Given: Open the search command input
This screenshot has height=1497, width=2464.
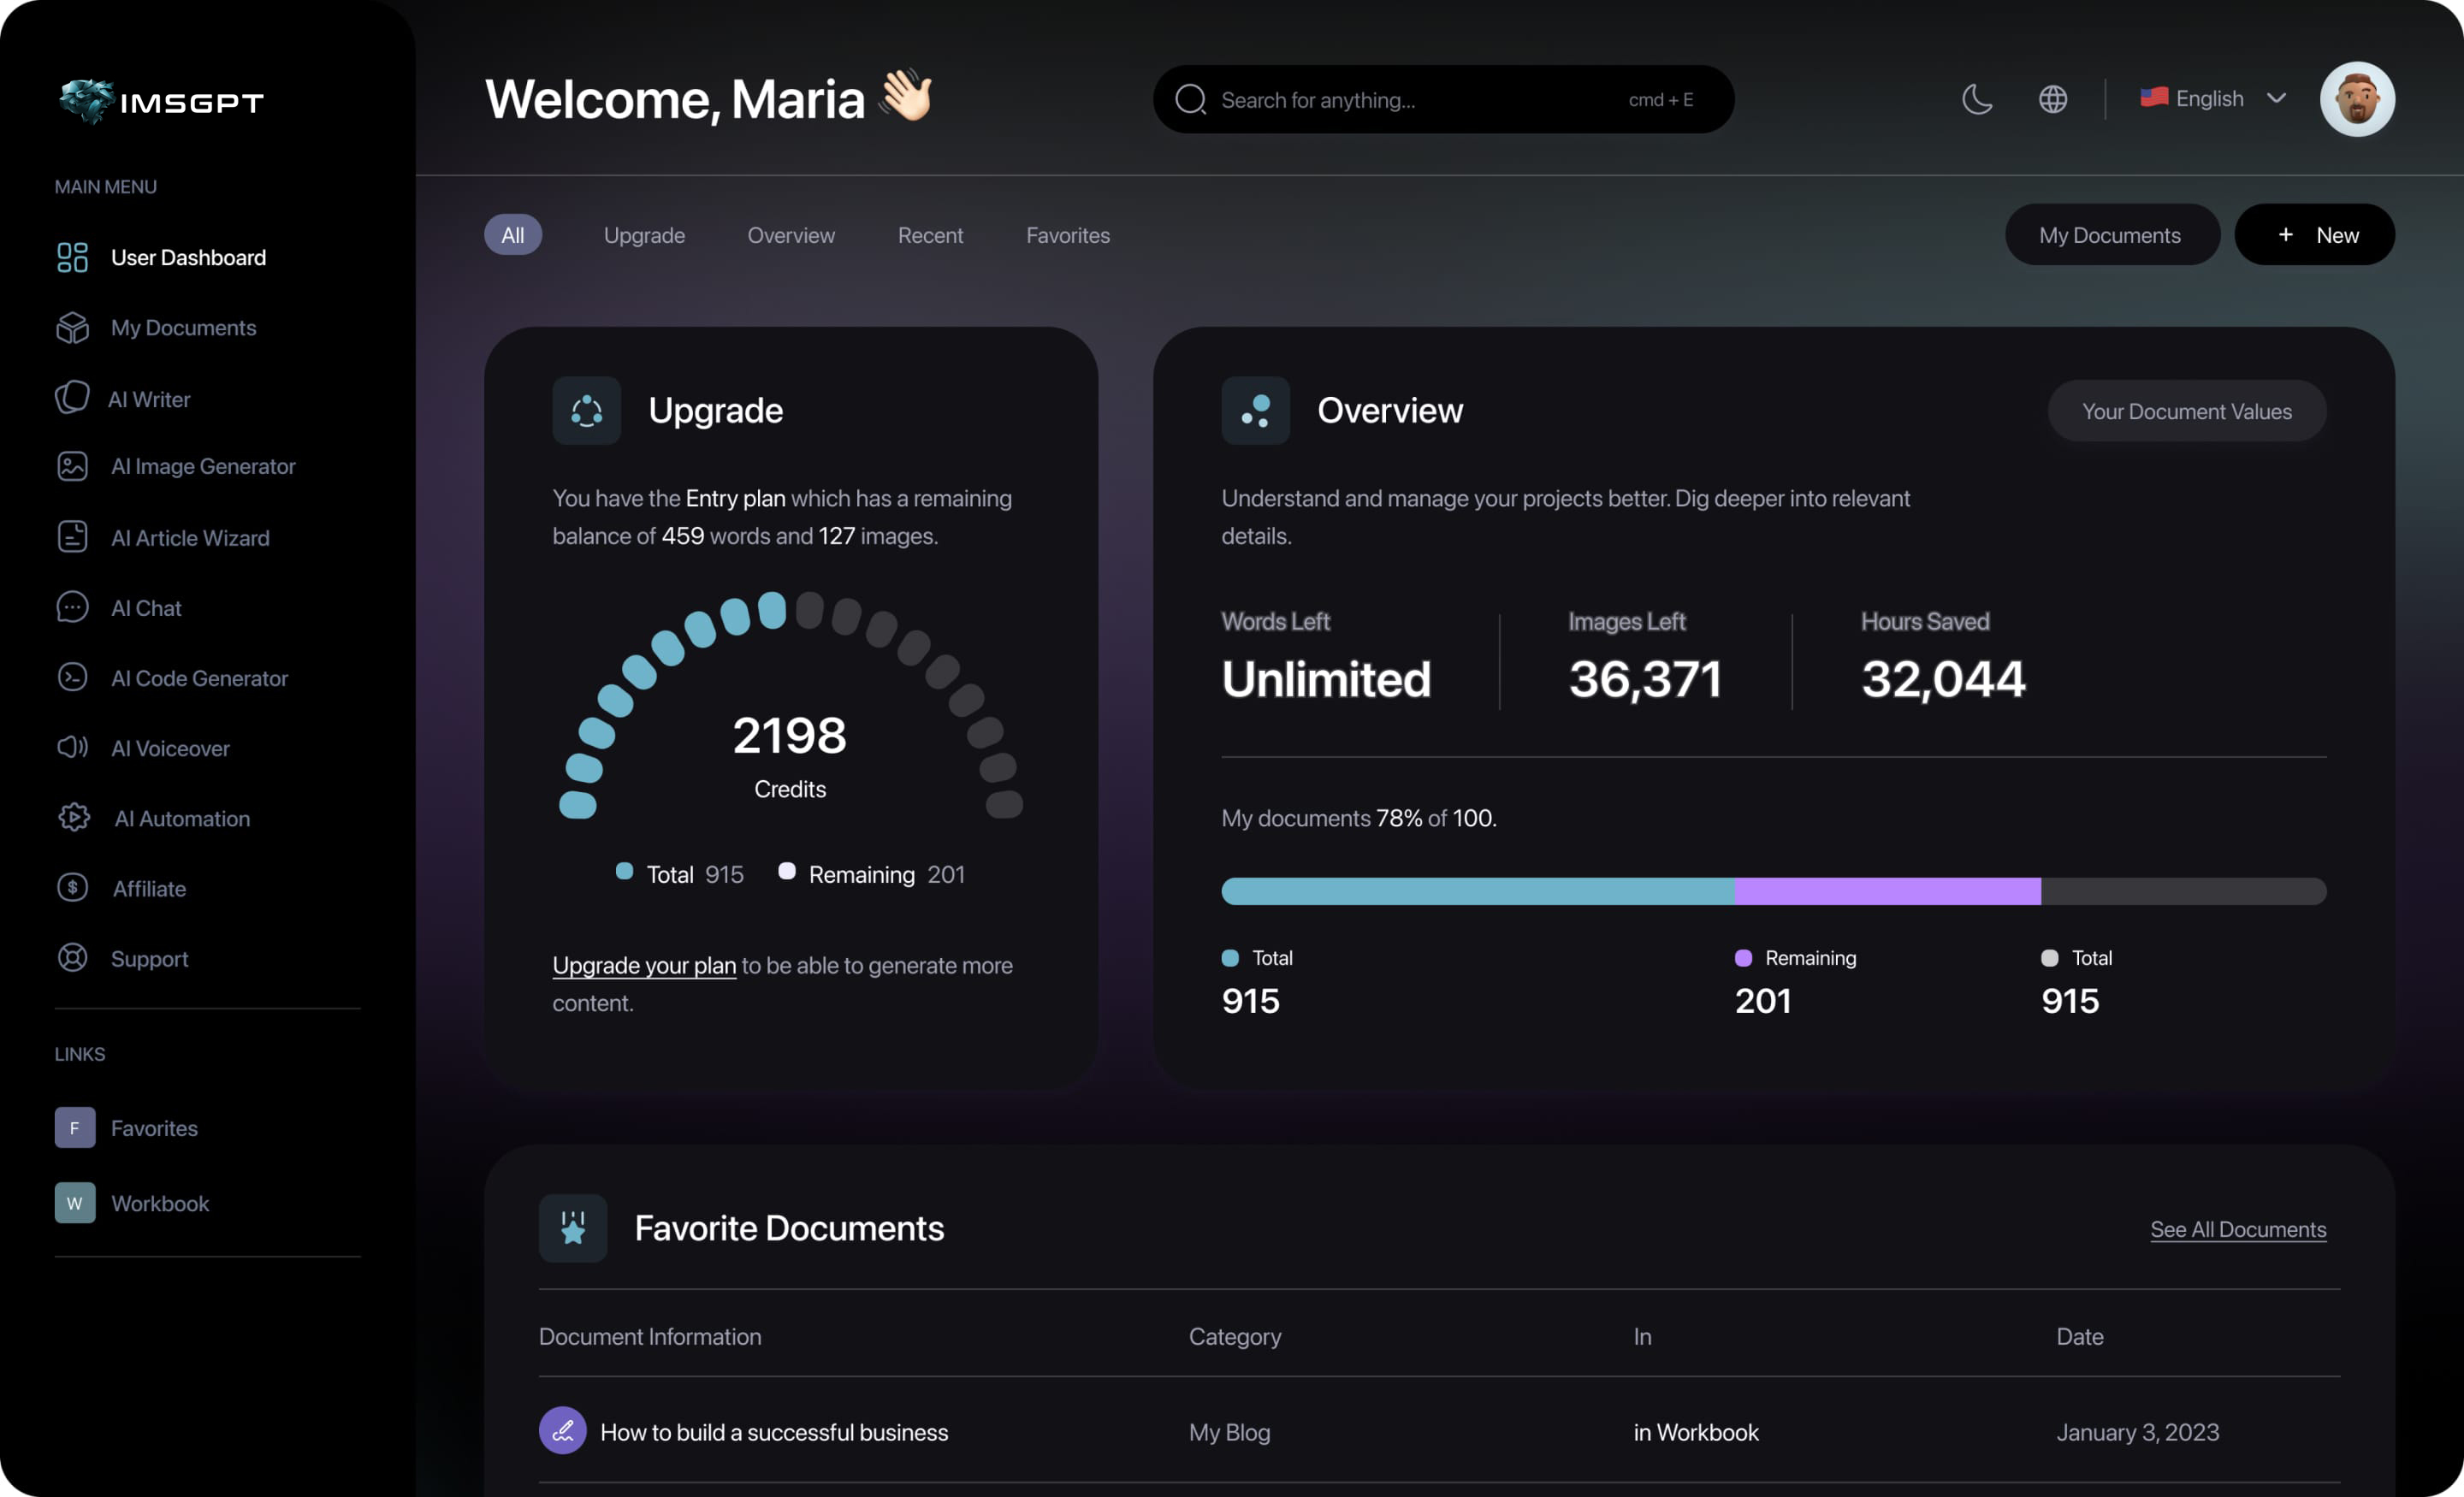Looking at the screenshot, I should point(1440,99).
